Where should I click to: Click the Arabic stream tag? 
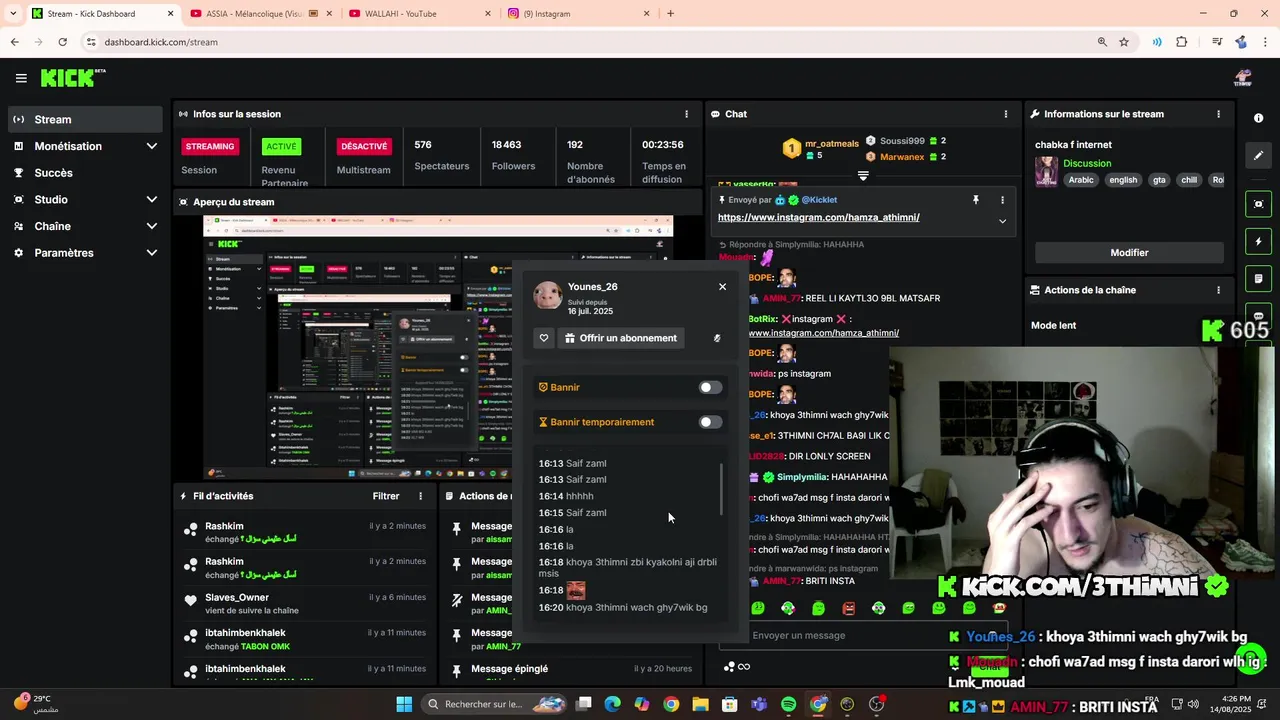click(1081, 180)
